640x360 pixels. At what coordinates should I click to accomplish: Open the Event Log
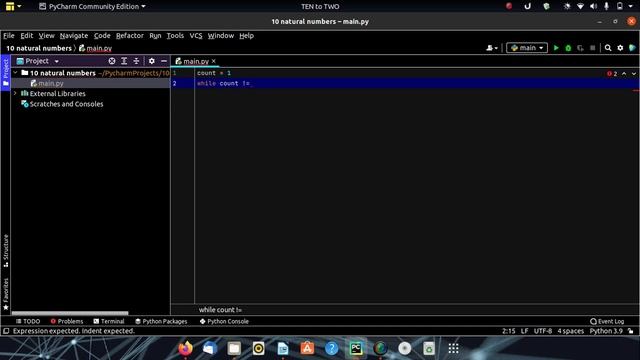coord(607,321)
